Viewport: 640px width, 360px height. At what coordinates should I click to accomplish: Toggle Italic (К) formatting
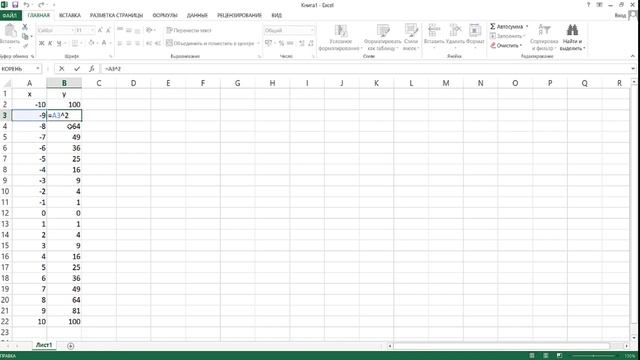50,43
